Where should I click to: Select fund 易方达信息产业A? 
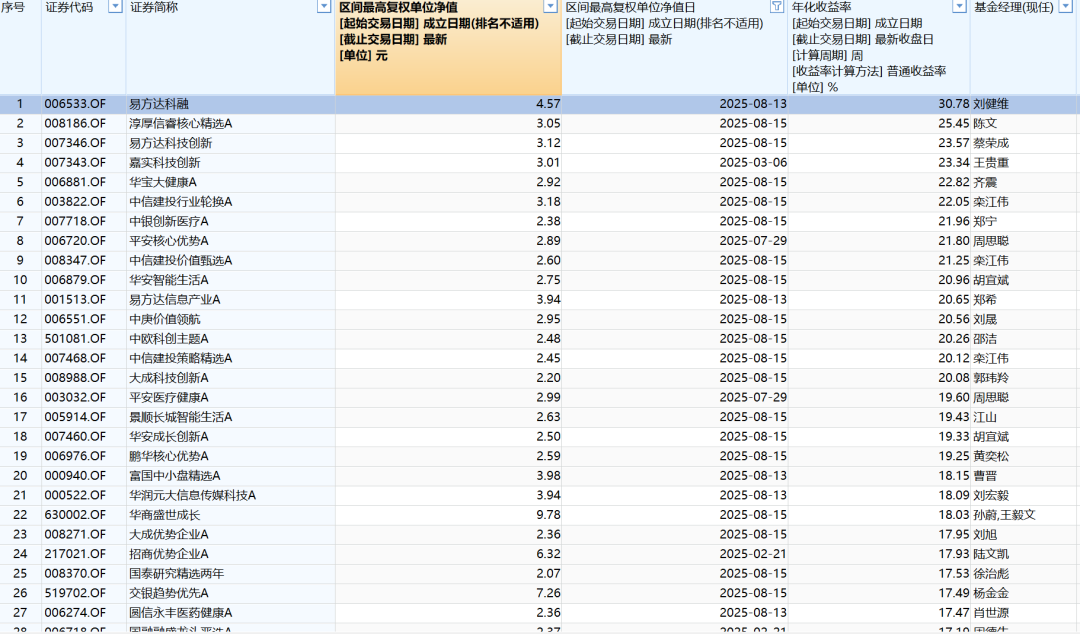[x=174, y=300]
